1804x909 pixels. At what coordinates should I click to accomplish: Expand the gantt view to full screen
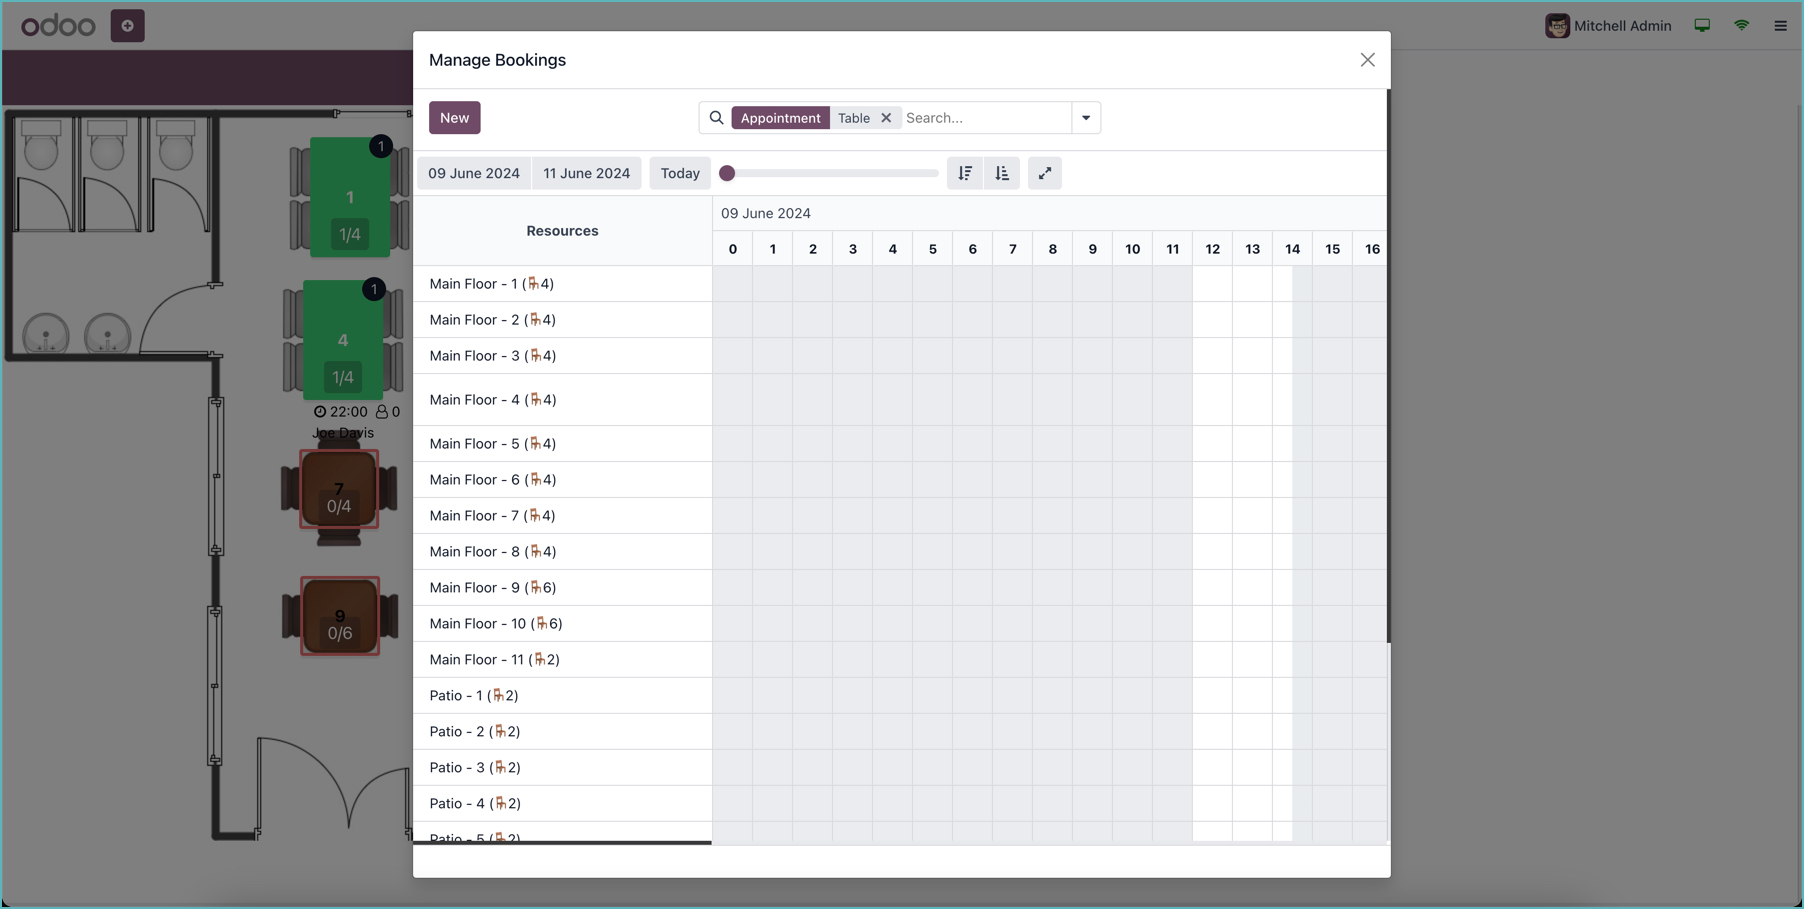(1044, 173)
